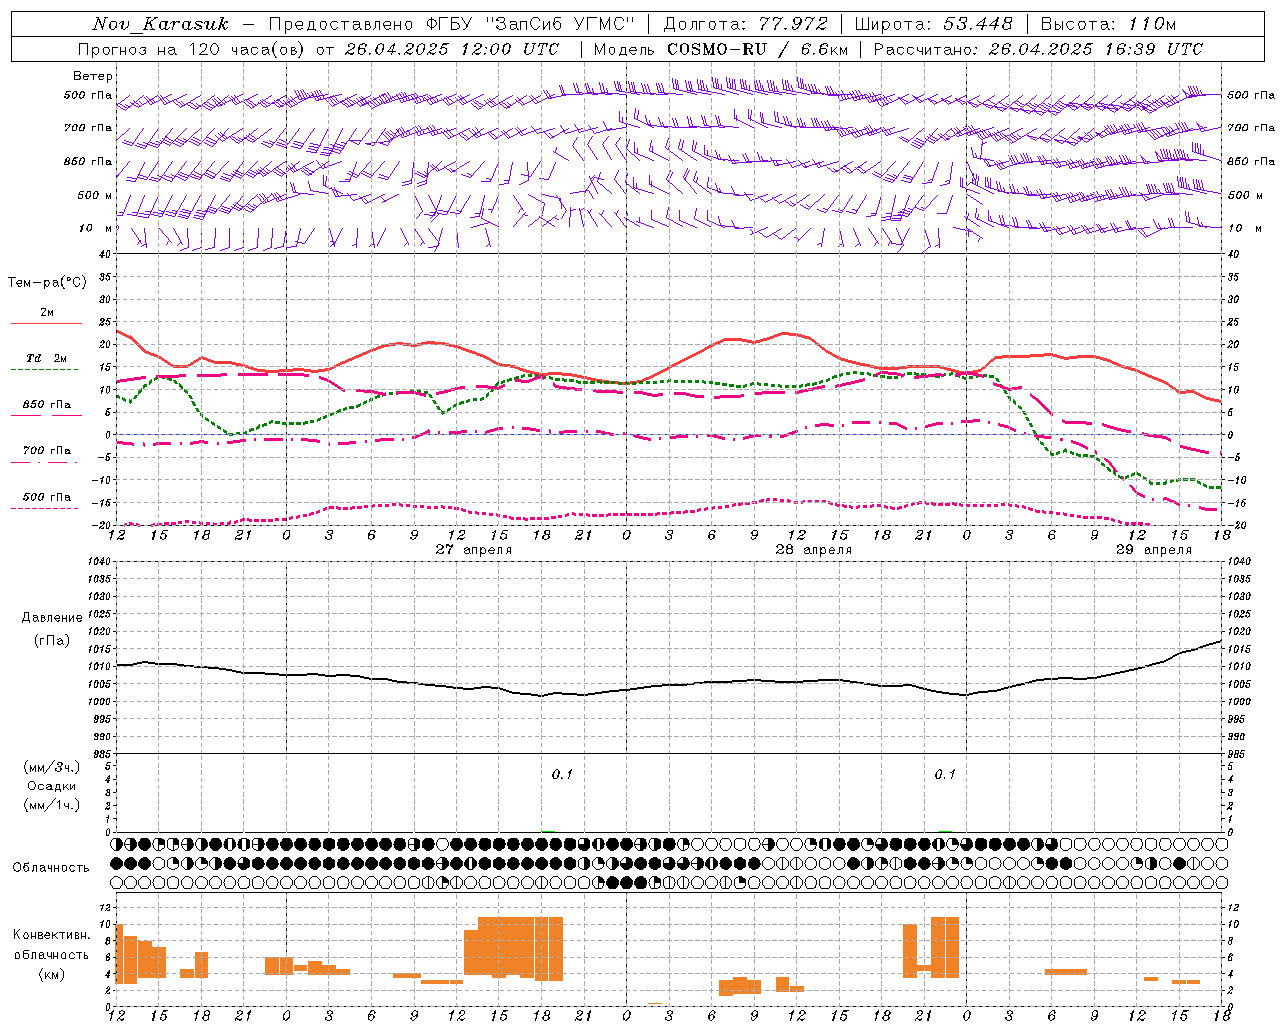Select the Тем-ра(°C) axis title
This screenshot has width=1280, height=1024.
pyautogui.click(x=47, y=283)
